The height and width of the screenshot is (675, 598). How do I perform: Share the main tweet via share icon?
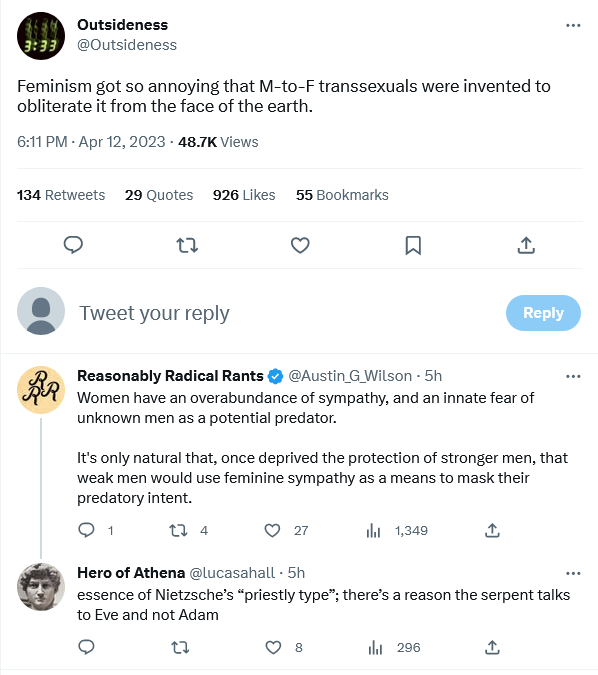526,245
